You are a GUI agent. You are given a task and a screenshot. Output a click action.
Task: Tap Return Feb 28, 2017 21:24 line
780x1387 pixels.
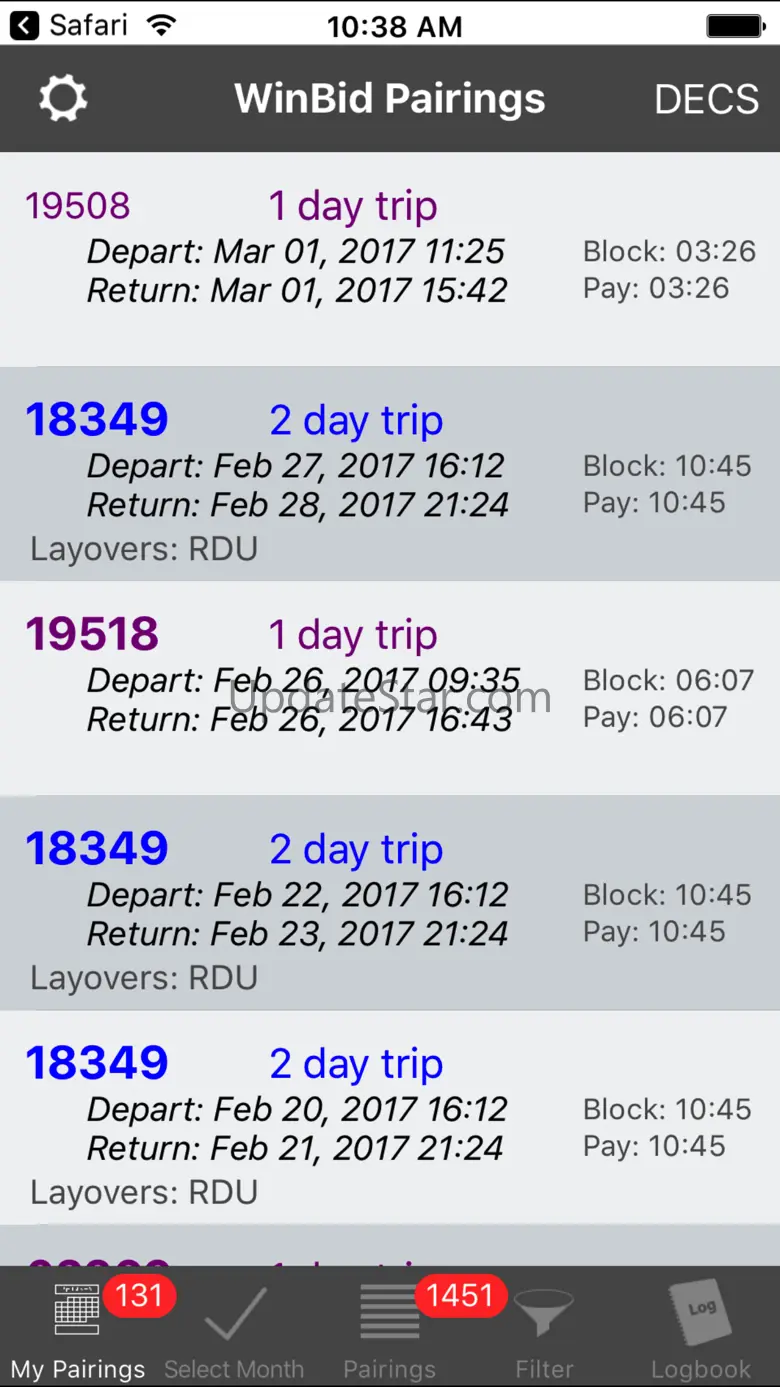[298, 505]
